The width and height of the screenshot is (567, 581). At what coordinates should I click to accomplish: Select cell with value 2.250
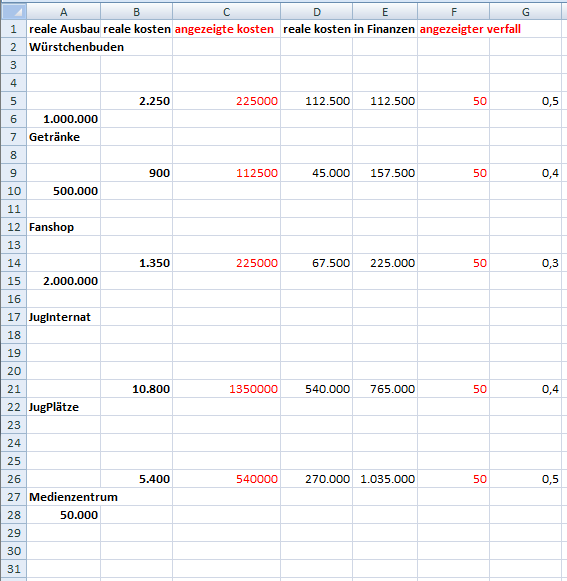click(136, 101)
